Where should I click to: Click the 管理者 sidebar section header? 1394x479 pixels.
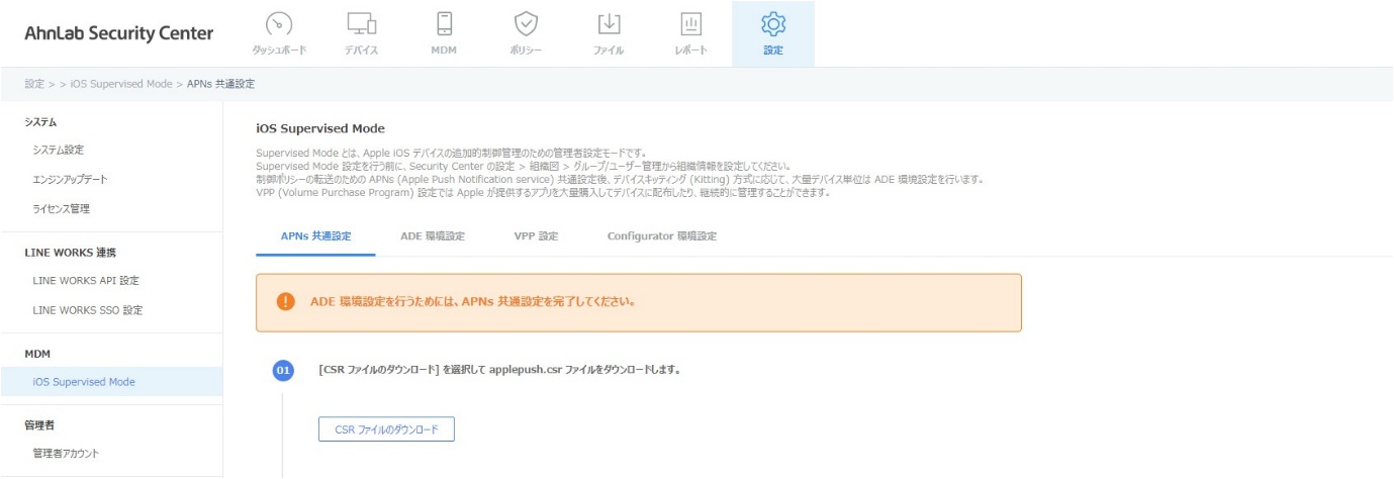tap(39, 425)
